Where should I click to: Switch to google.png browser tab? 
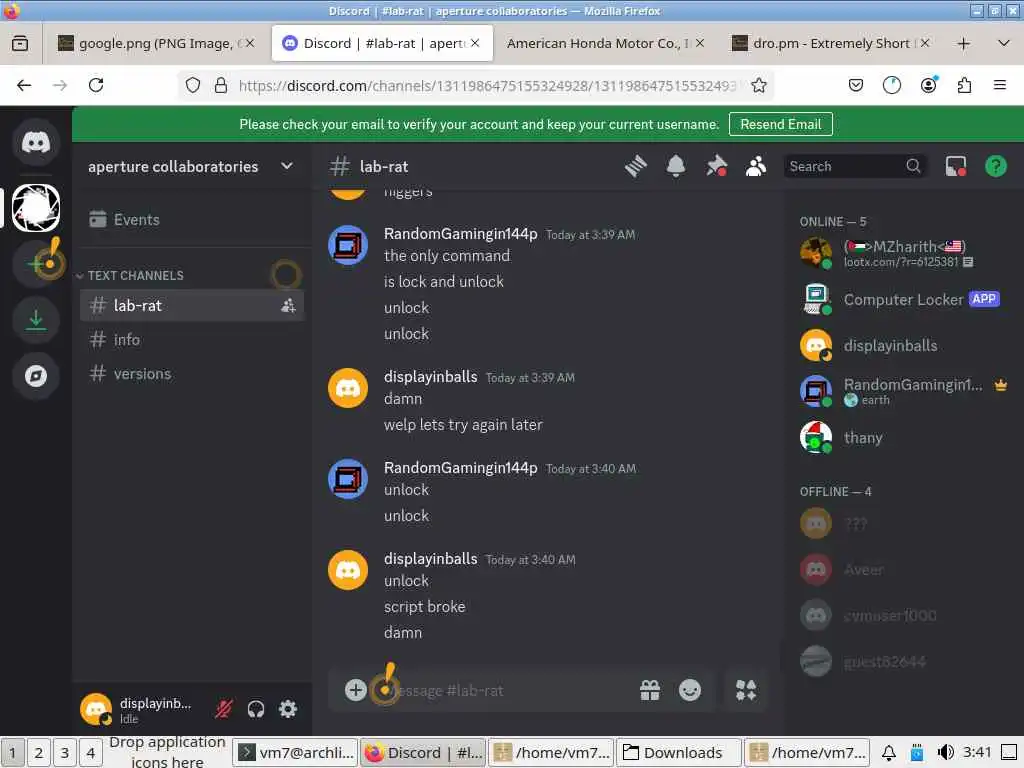156,43
